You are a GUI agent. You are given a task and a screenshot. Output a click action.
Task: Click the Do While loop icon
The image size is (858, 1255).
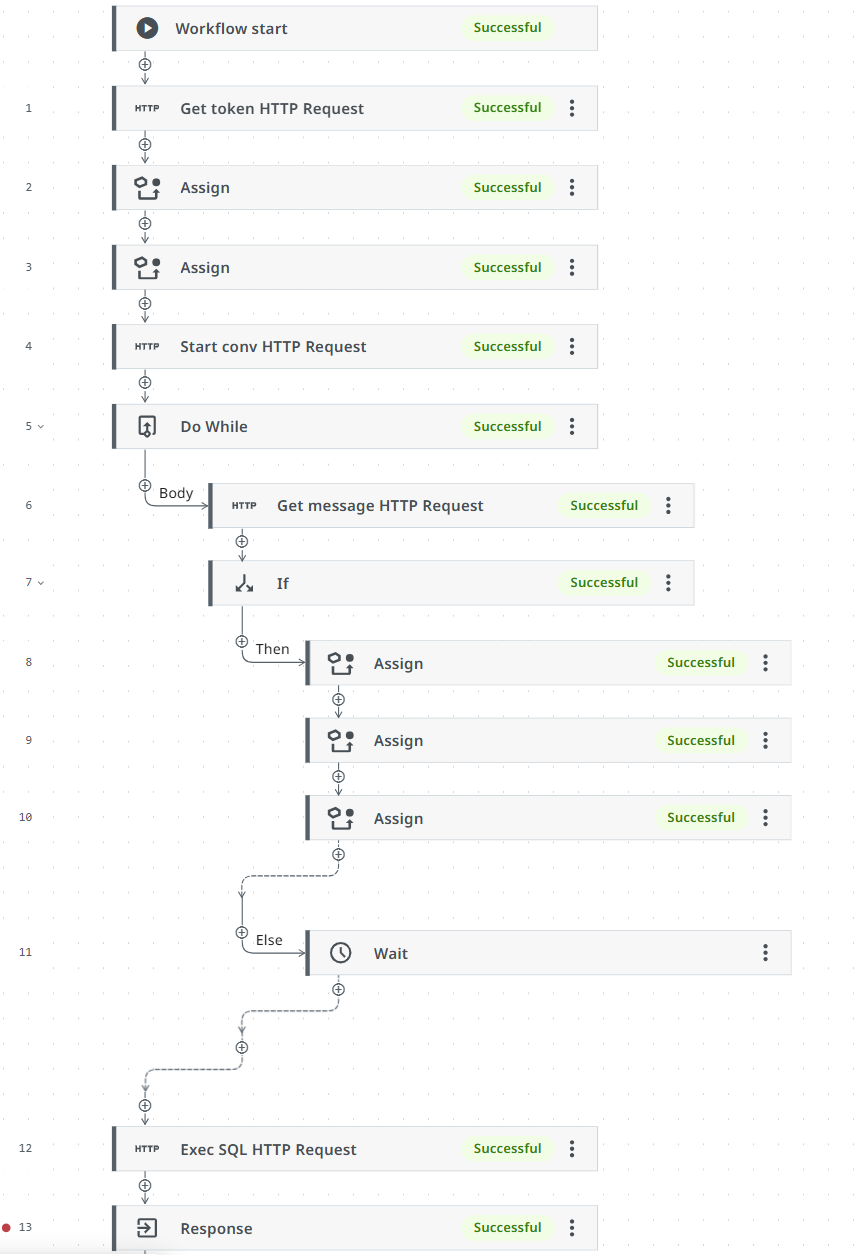(147, 427)
